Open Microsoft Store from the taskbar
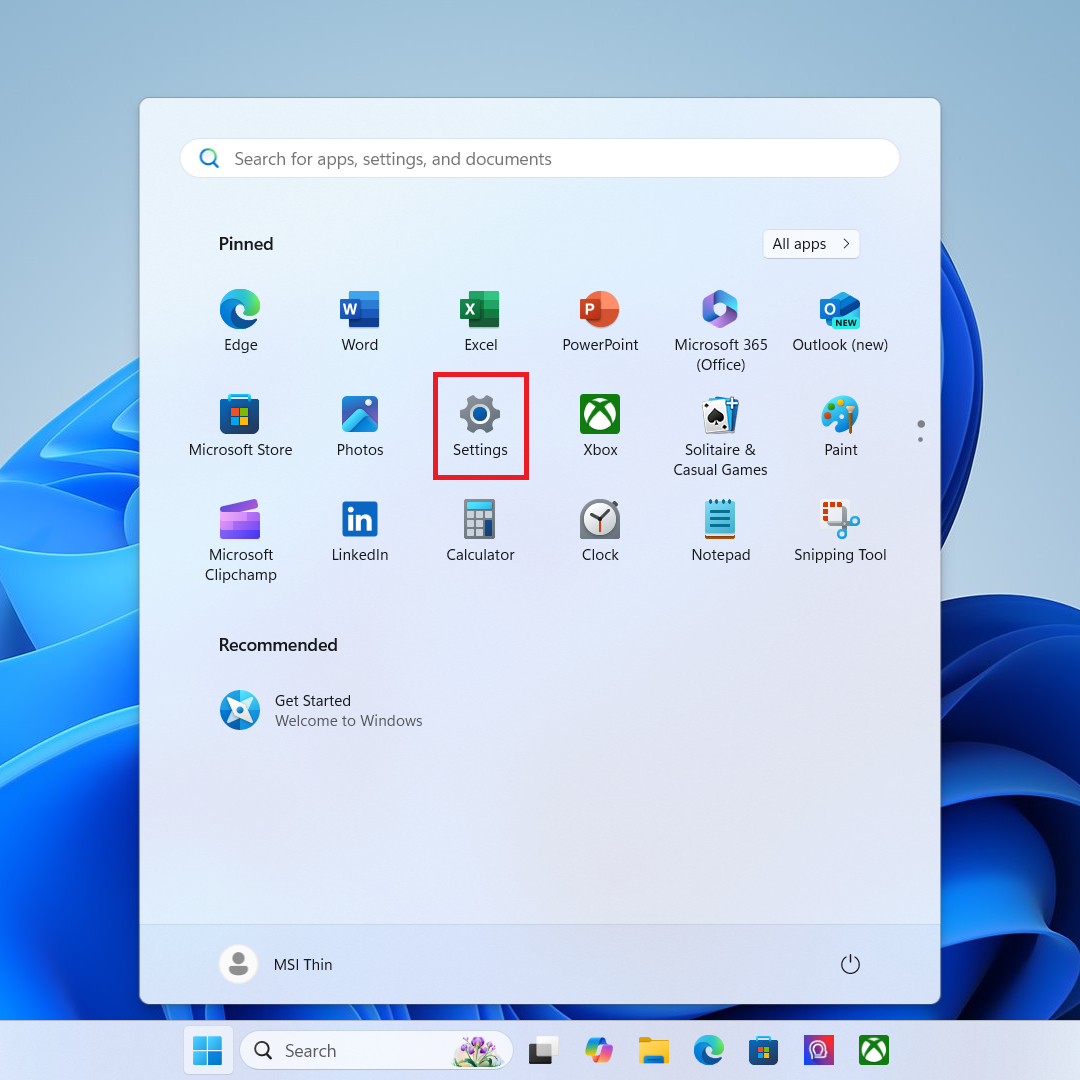 (x=763, y=1050)
